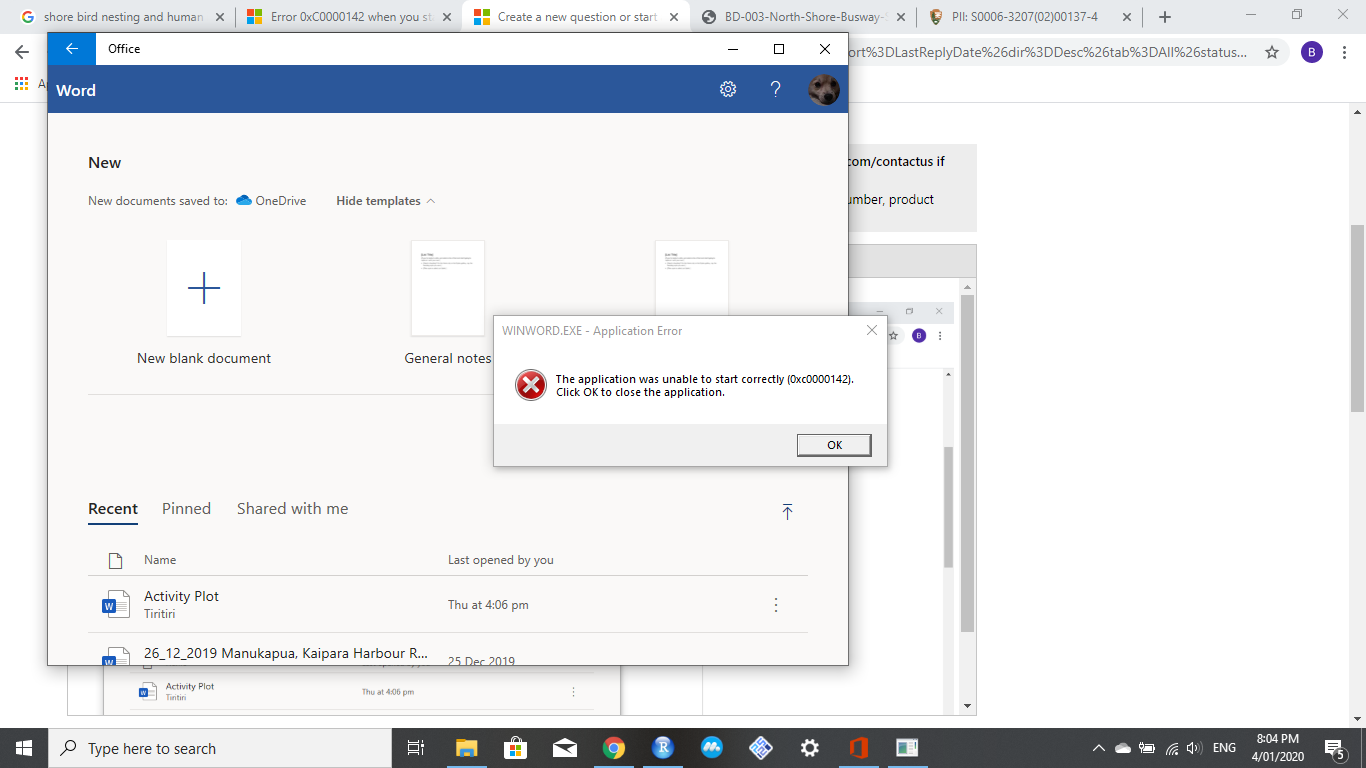This screenshot has height=768, width=1366.
Task: Open the Mail app from the taskbar
Action: [x=564, y=748]
